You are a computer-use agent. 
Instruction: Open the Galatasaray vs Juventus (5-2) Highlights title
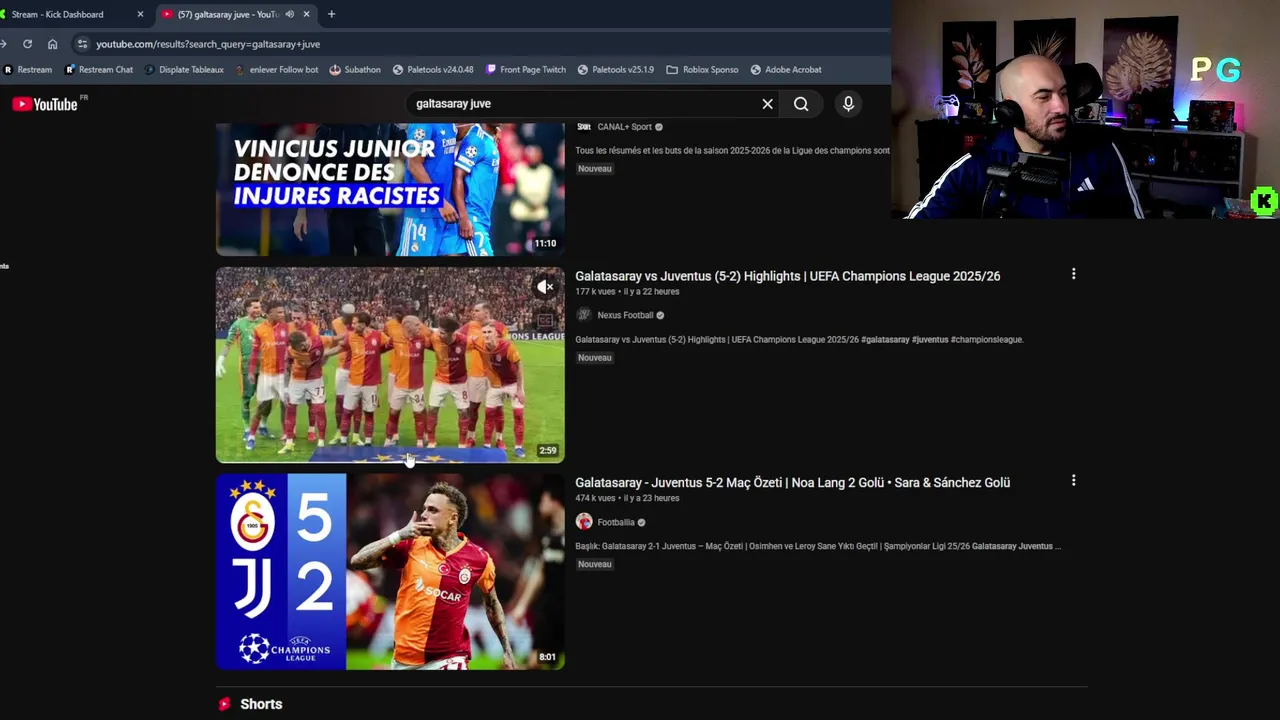coord(787,276)
